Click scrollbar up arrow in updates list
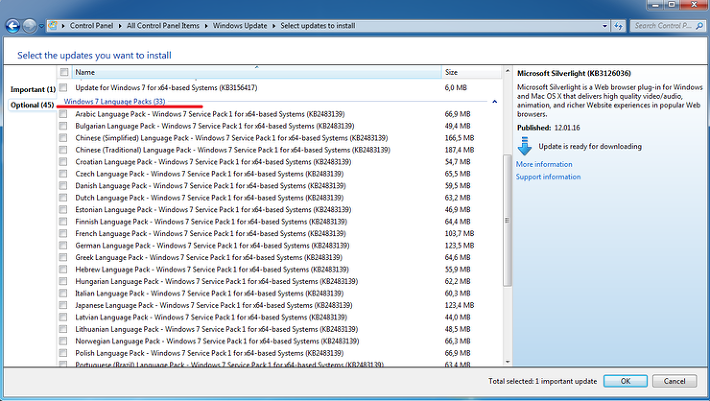 tap(507, 71)
